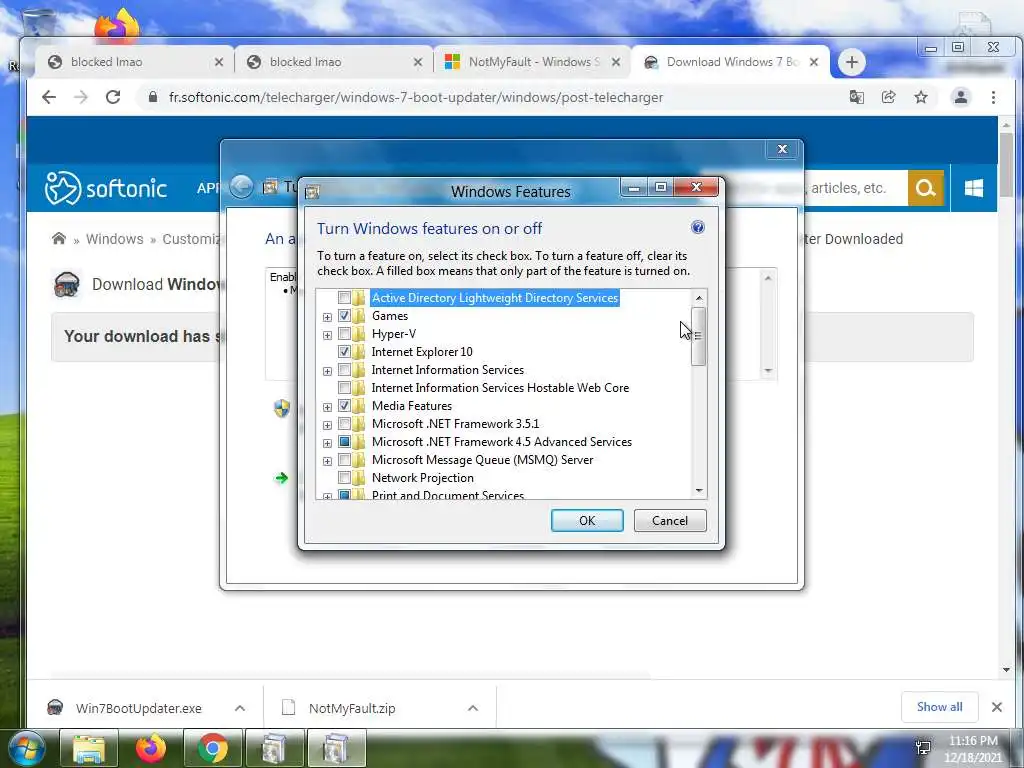Close the downloads bar

pyautogui.click(x=997, y=707)
